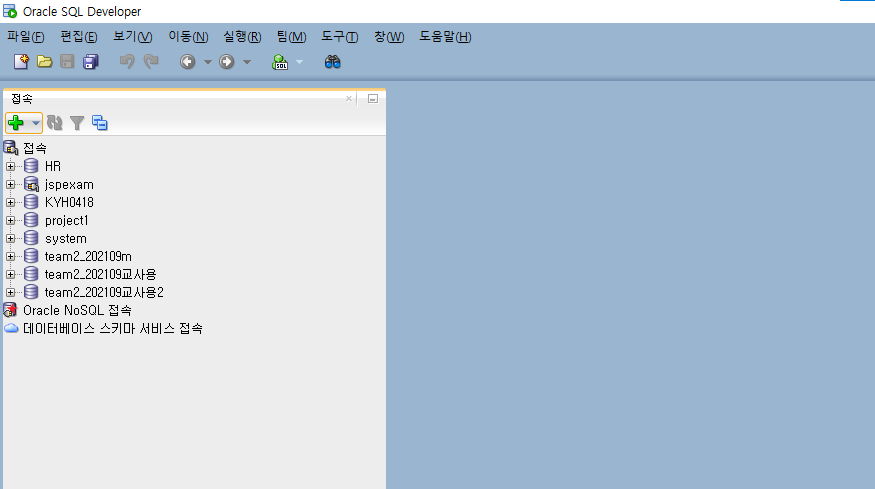
Task: Open the Back history dropdown arrow
Action: (208, 62)
